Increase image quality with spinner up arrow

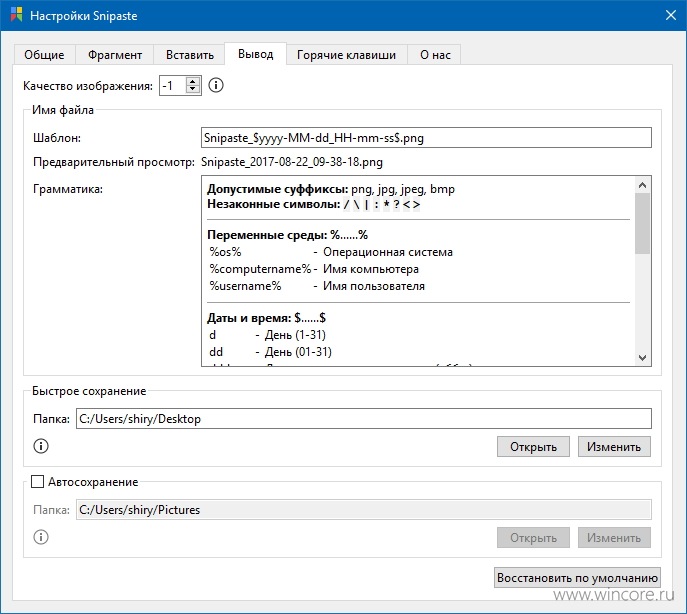(x=193, y=81)
